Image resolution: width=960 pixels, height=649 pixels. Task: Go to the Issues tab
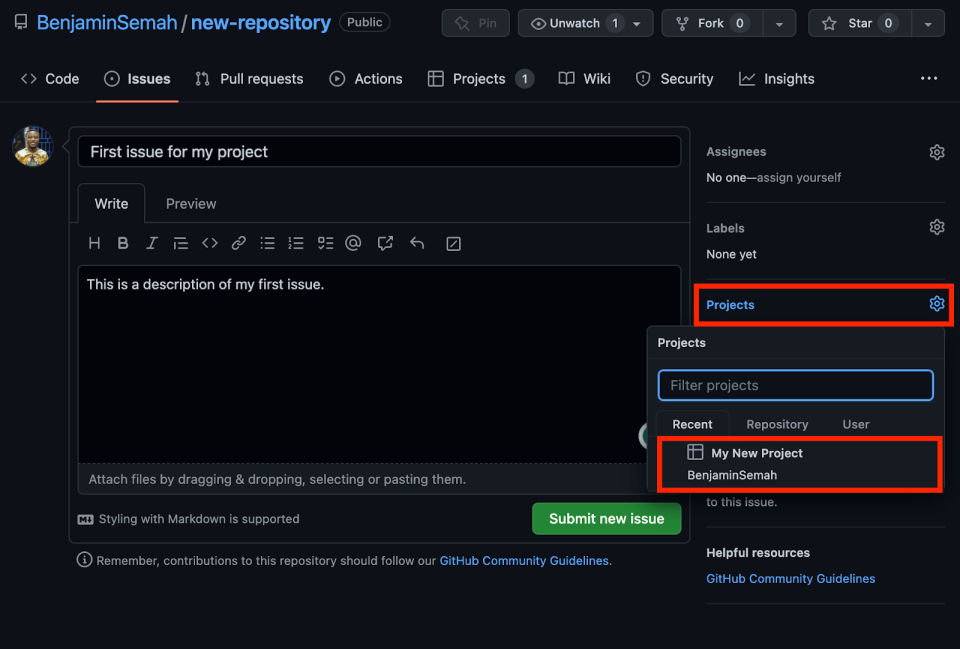[x=137, y=79]
